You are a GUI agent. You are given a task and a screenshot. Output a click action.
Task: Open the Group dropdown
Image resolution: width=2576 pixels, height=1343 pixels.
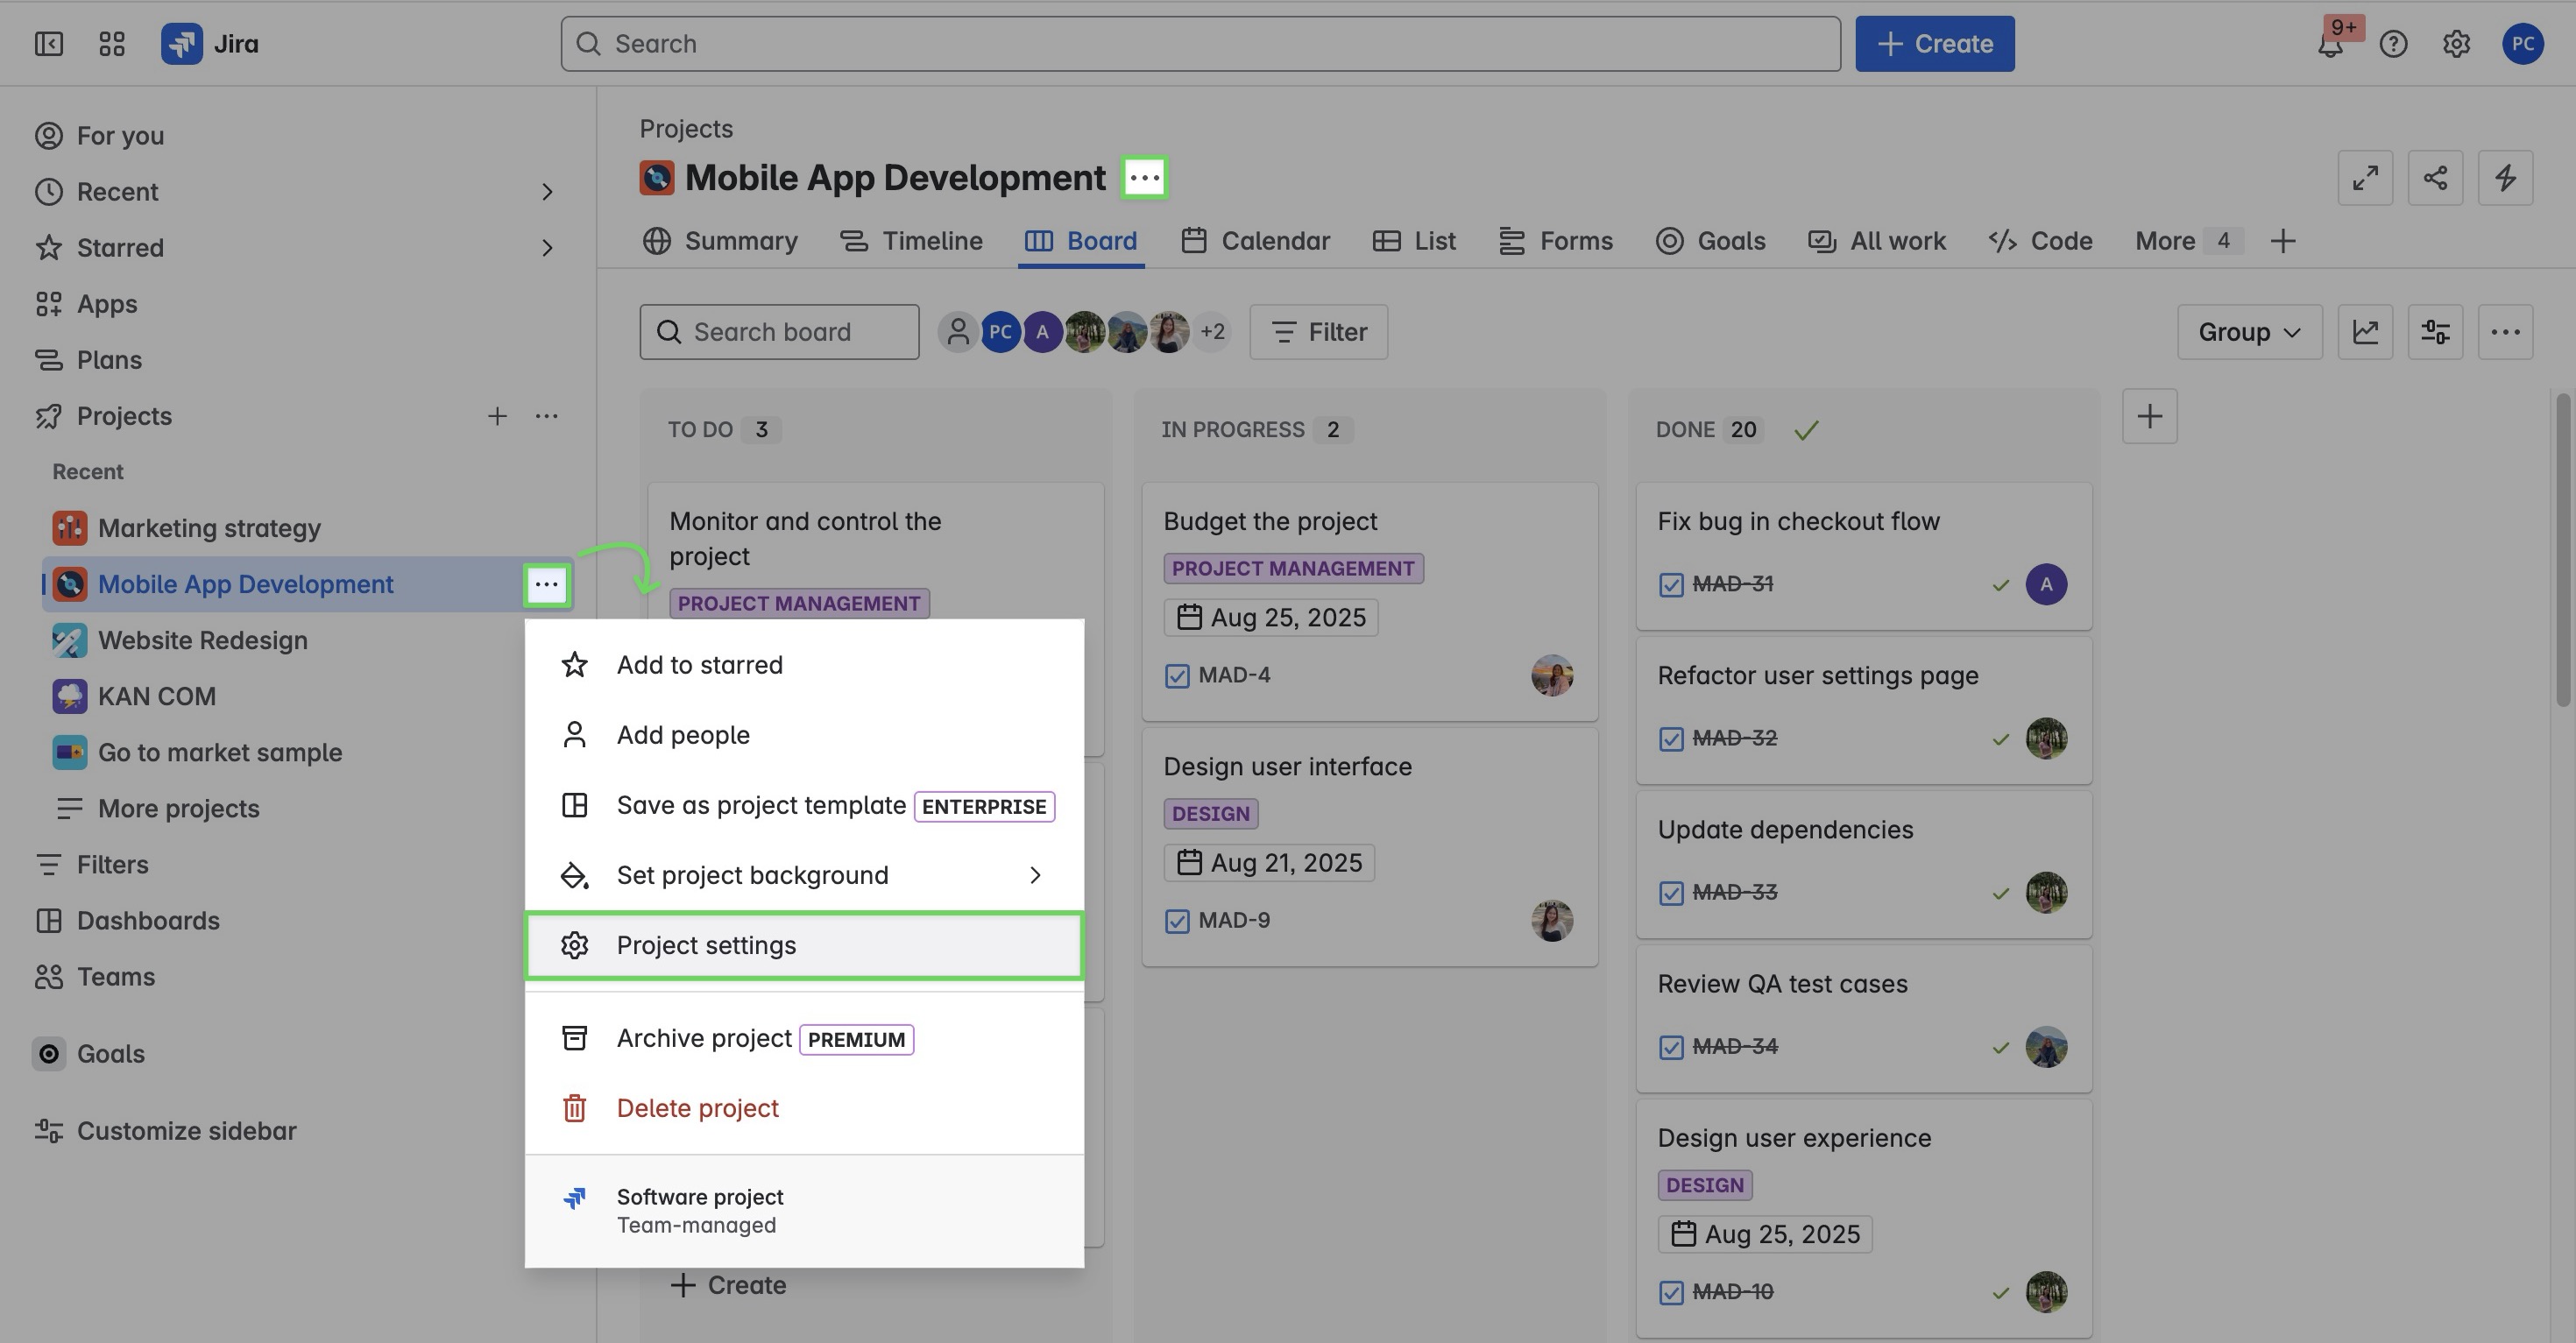pyautogui.click(x=2248, y=332)
